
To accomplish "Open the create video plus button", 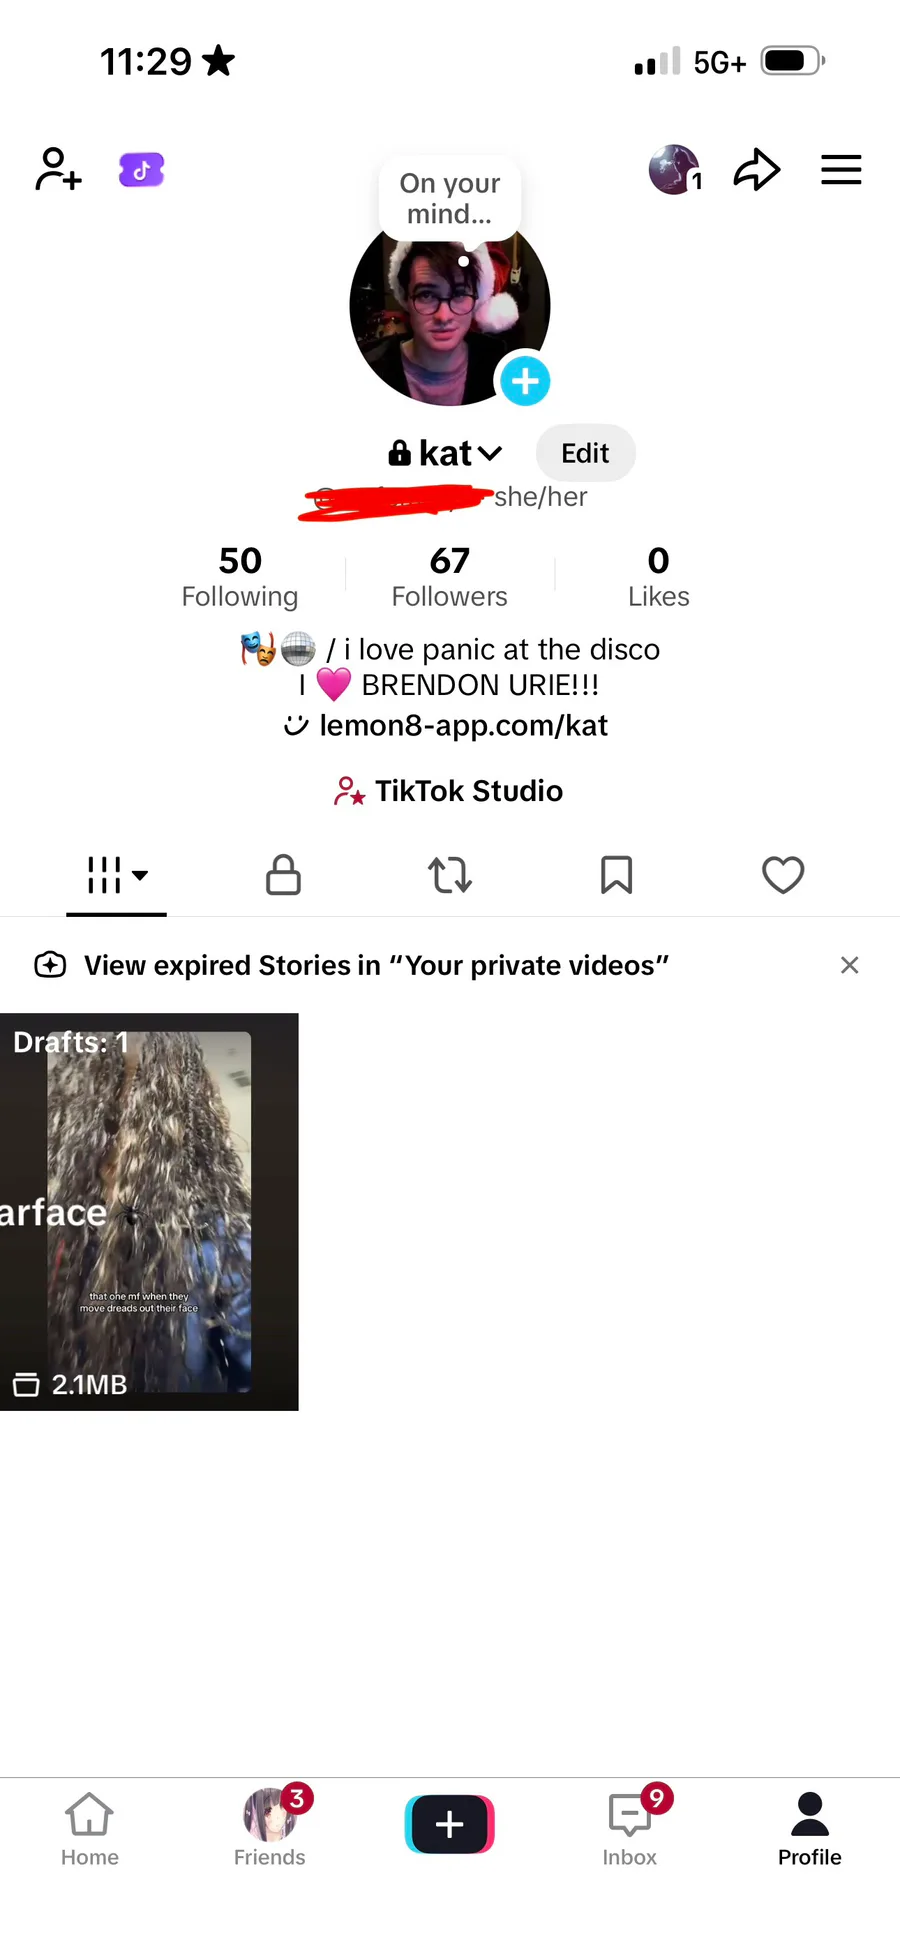I will (x=450, y=1824).
